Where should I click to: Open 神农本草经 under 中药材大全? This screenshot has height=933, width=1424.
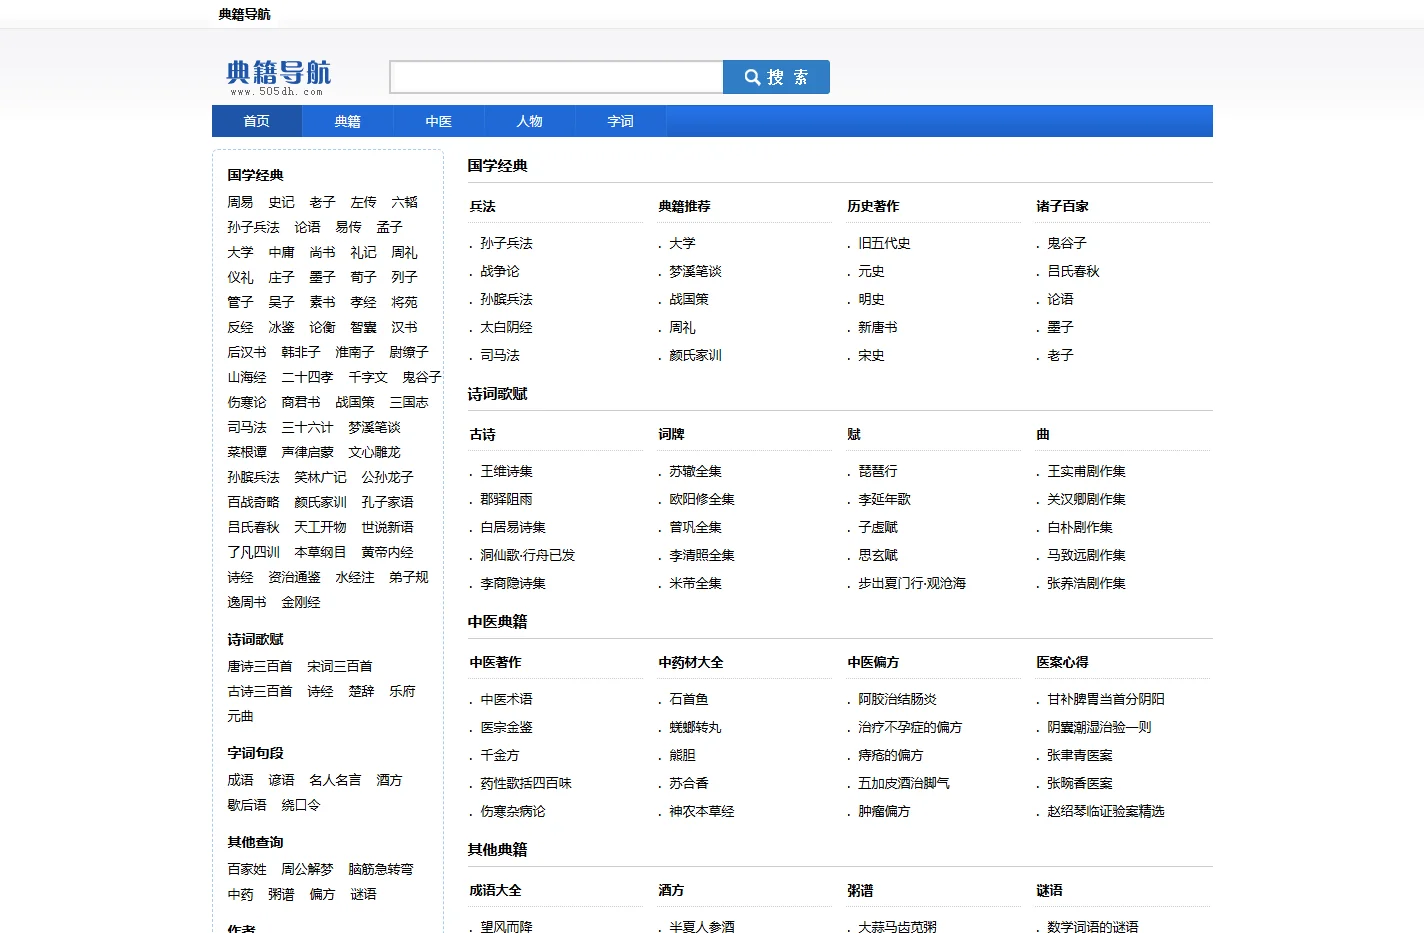click(x=702, y=811)
